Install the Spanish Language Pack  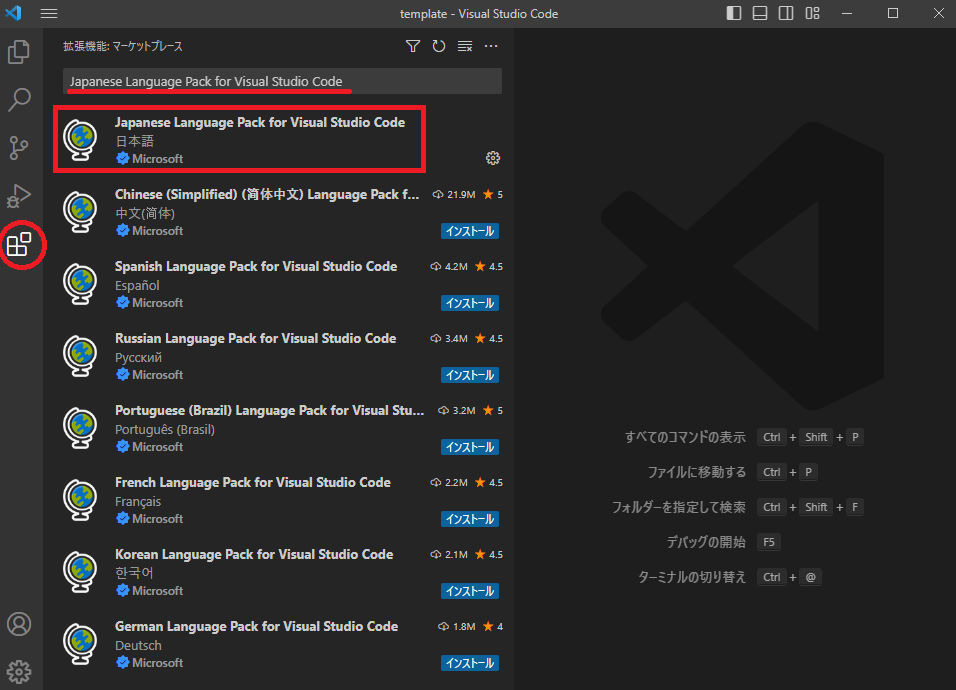tap(469, 303)
